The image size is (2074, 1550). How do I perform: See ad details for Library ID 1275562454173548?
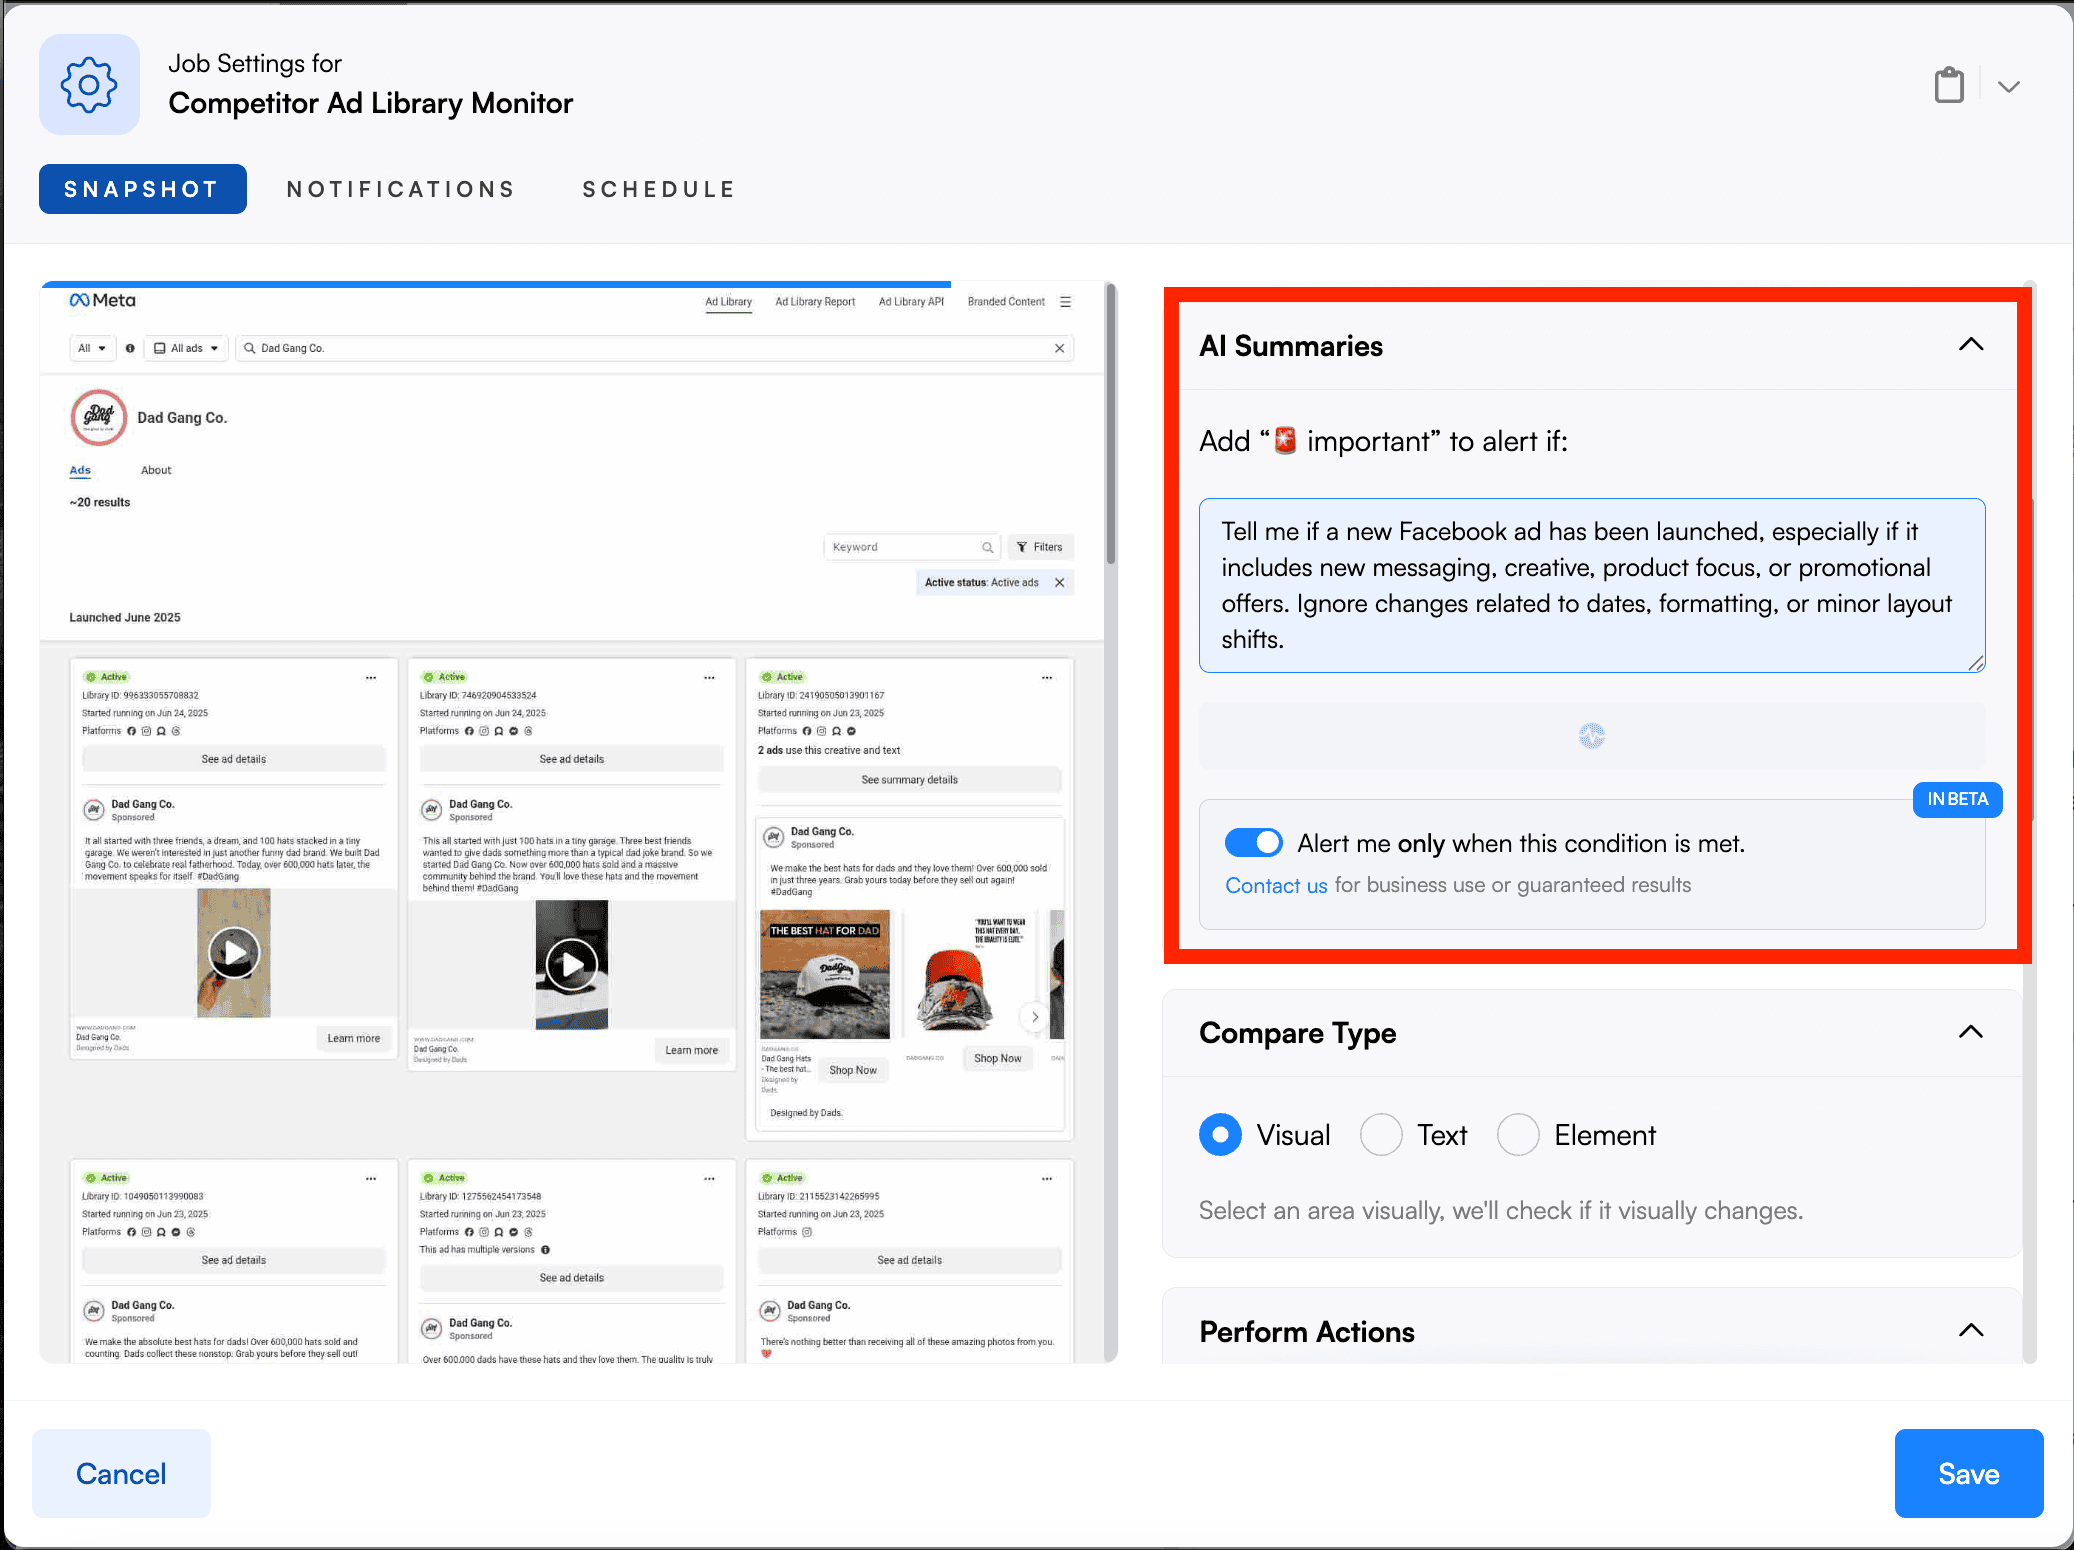pos(572,1277)
